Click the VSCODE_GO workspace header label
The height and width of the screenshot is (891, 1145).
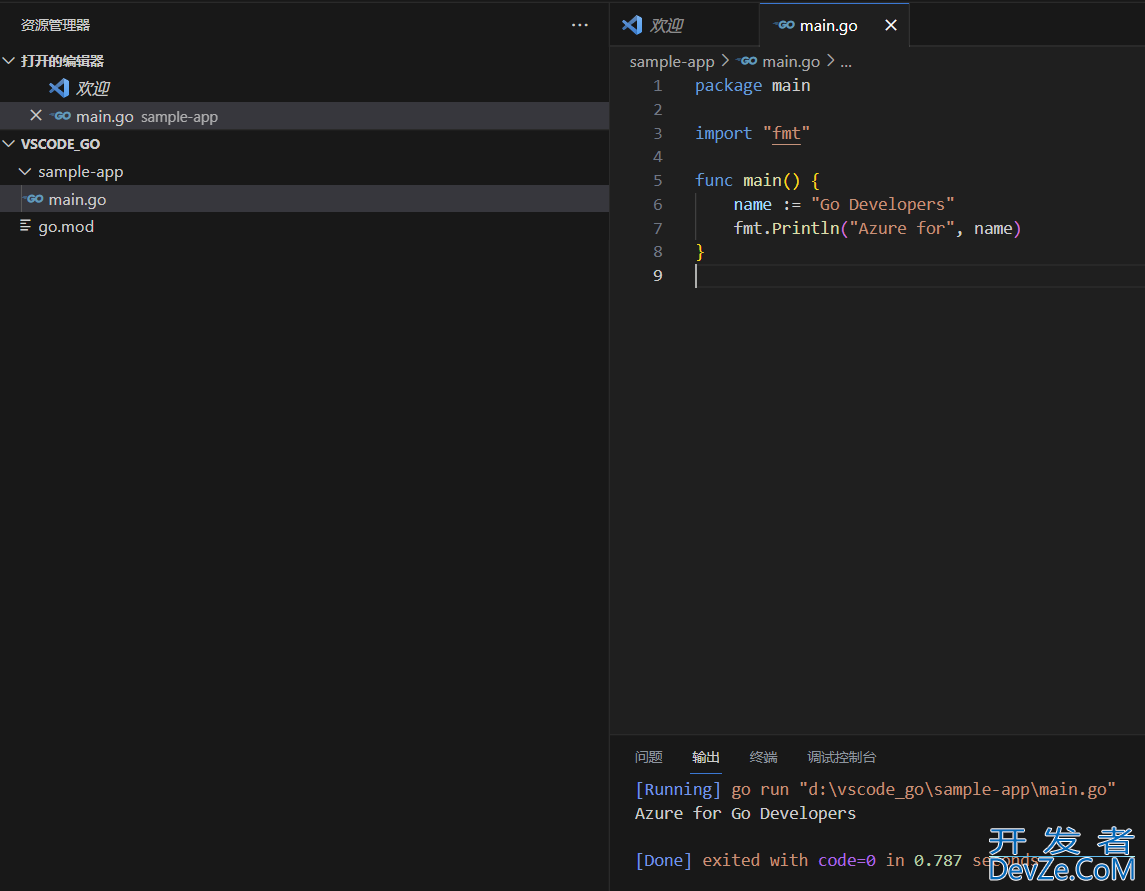point(60,144)
